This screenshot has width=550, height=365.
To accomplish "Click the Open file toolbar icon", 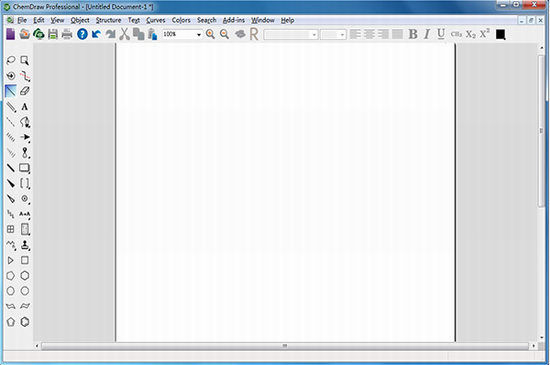I will tap(25, 34).
